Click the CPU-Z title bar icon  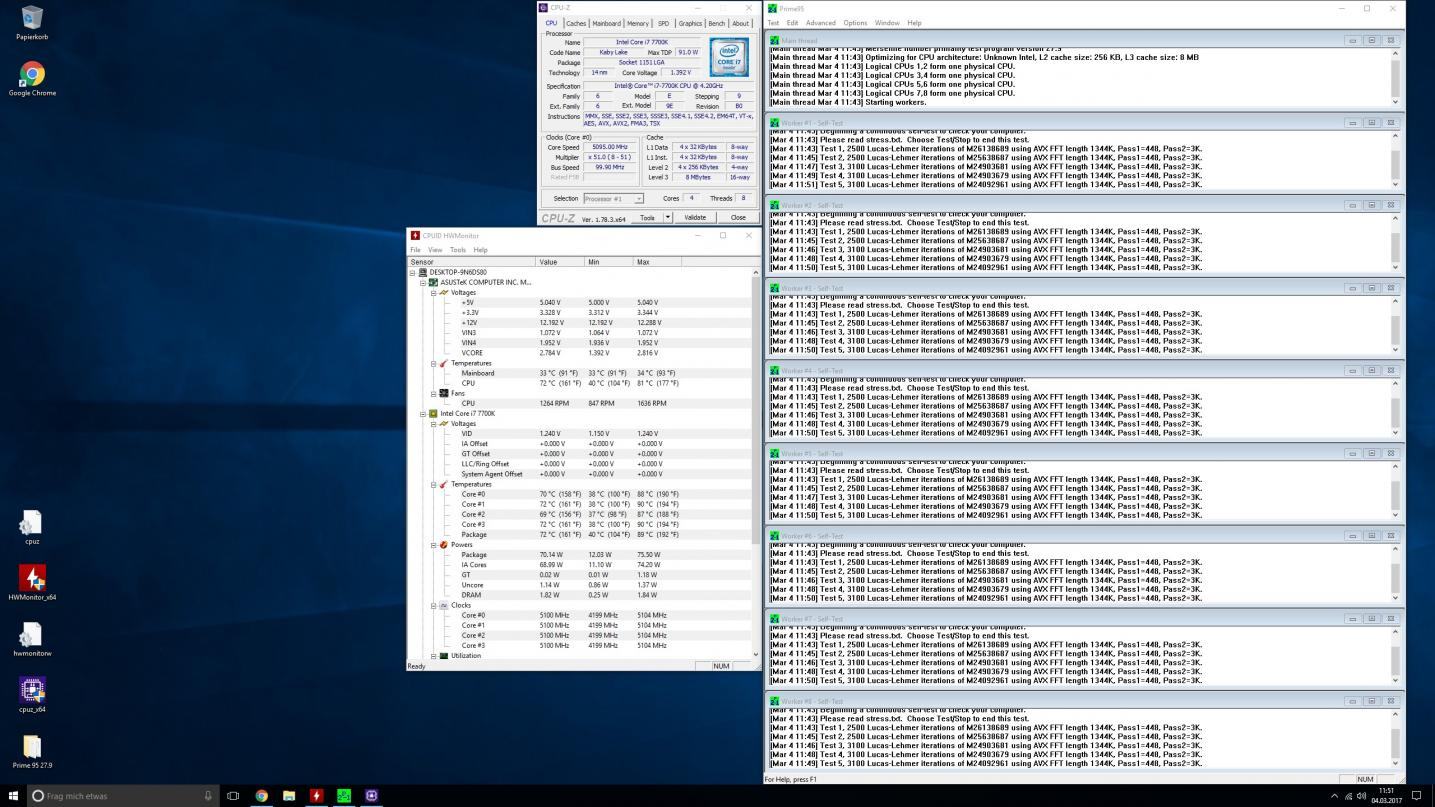[x=544, y=8]
